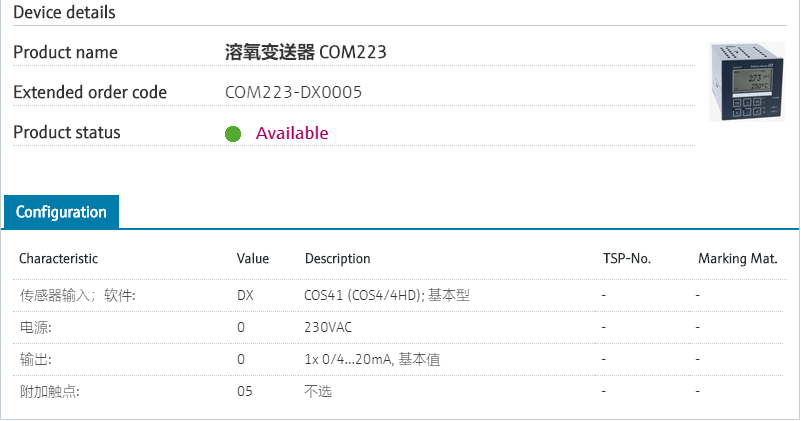The image size is (801, 421).
Task: Select the 附加触点 characteristic row
Action: [x=398, y=391]
